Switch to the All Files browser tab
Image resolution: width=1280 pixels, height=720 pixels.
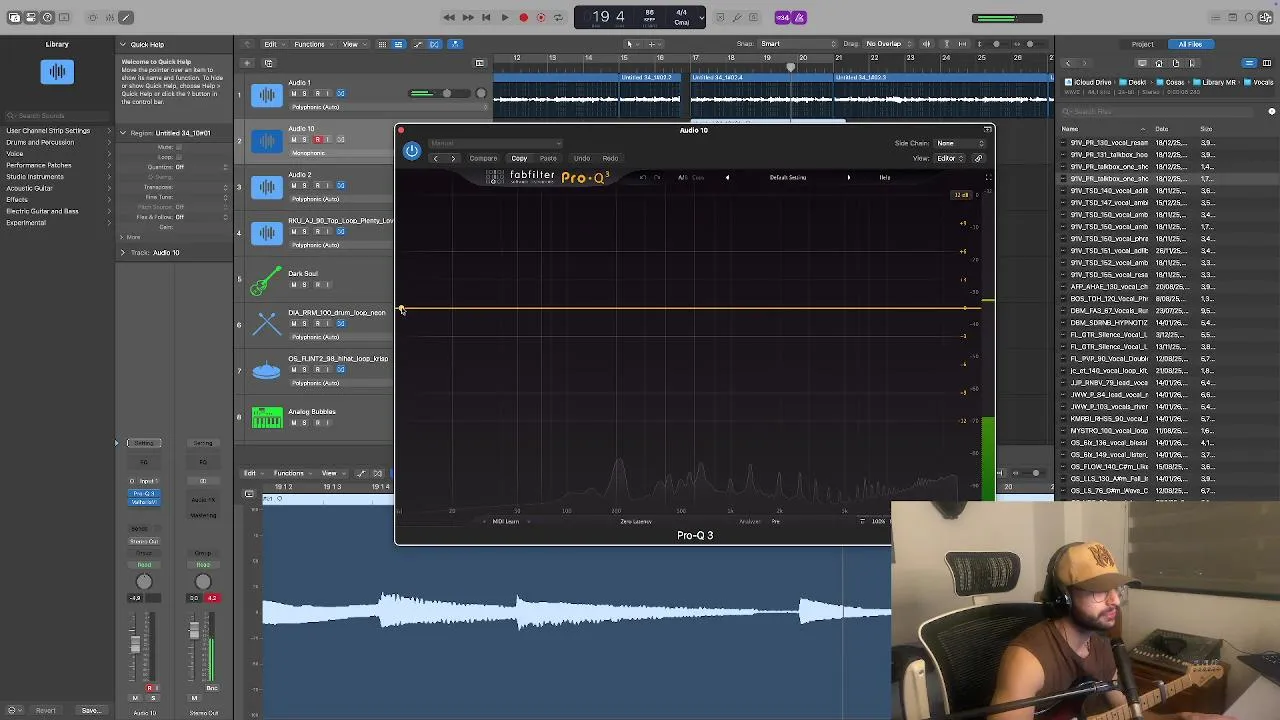1190,44
